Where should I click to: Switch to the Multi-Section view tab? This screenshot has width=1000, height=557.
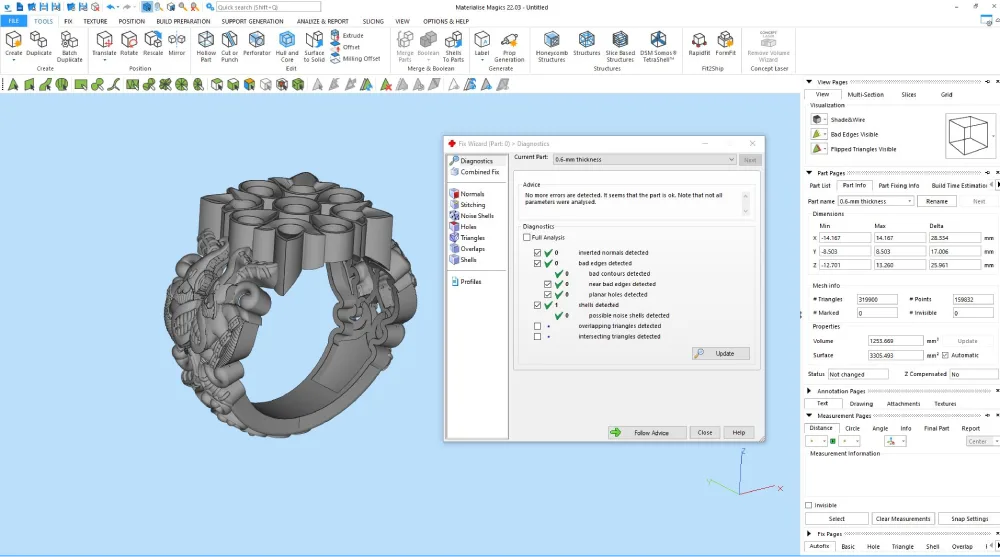pos(865,94)
